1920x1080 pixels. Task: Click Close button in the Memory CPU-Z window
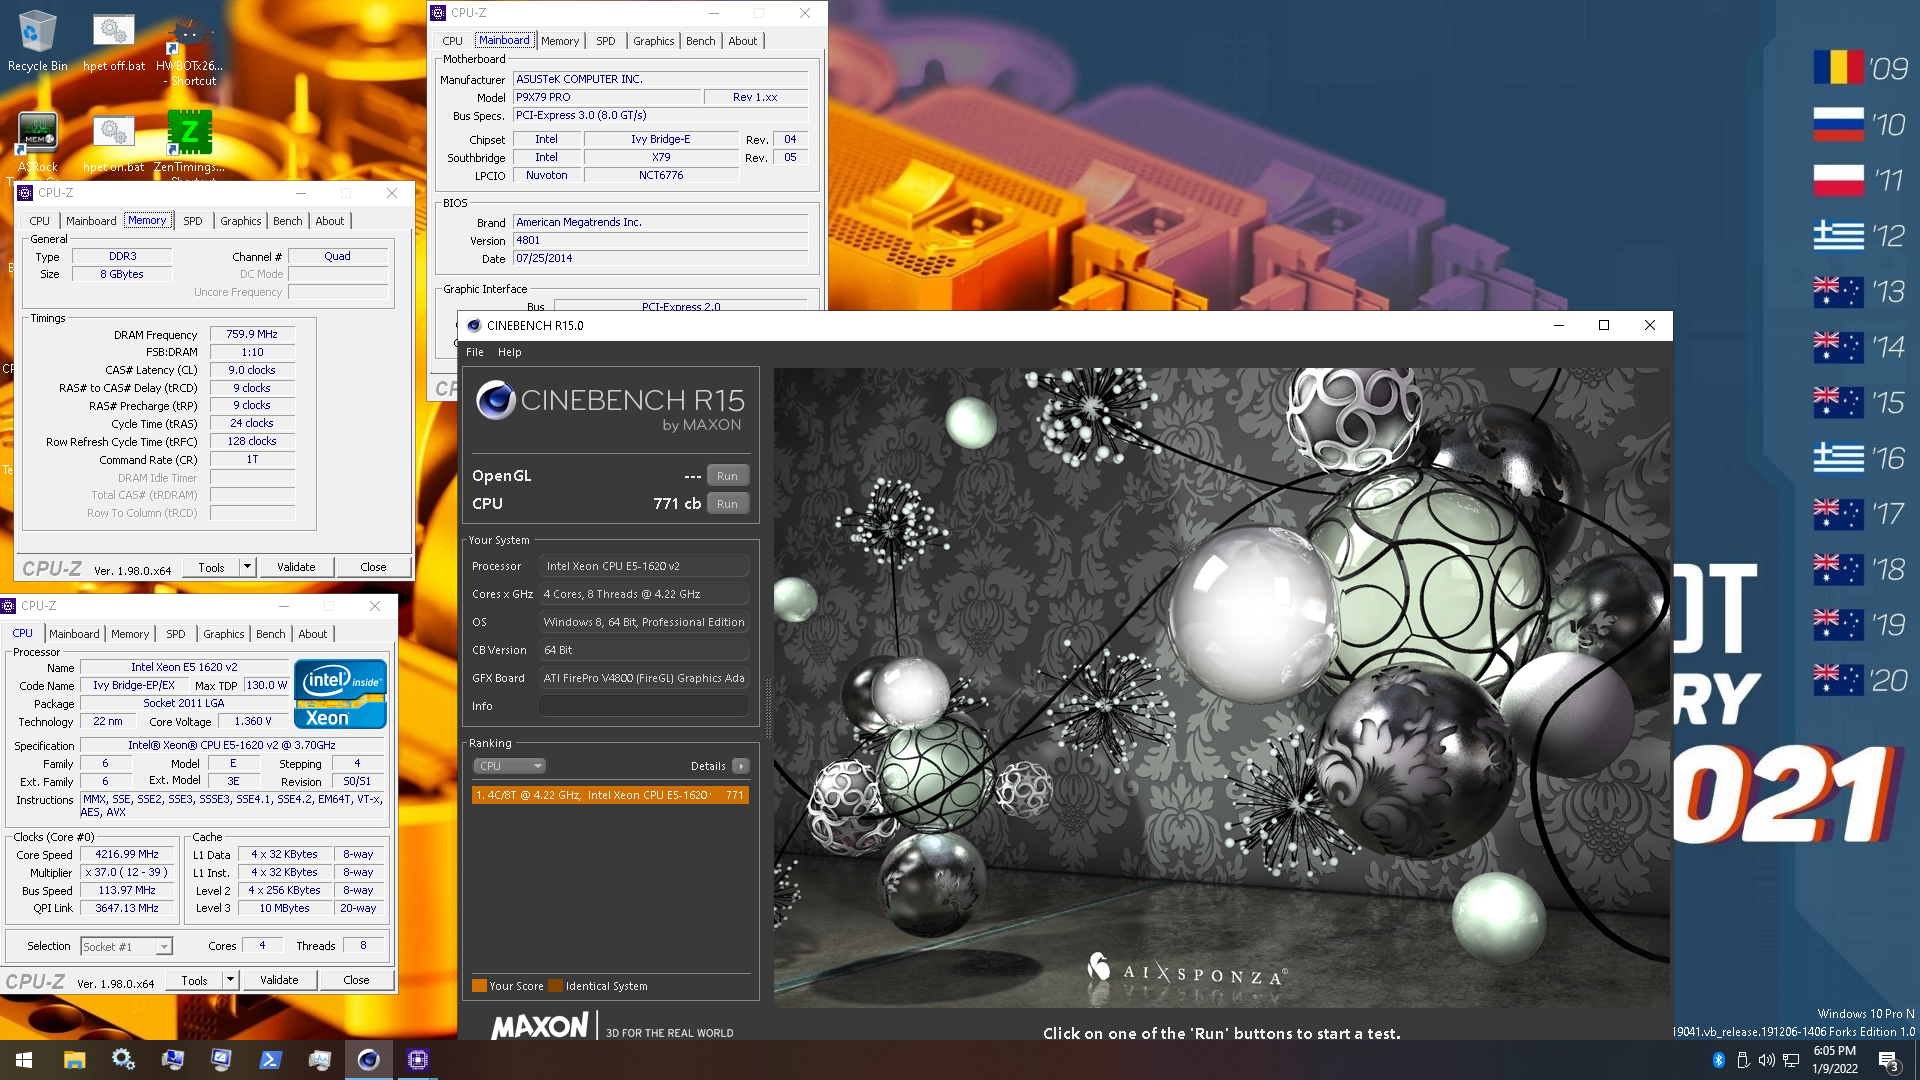click(x=373, y=567)
